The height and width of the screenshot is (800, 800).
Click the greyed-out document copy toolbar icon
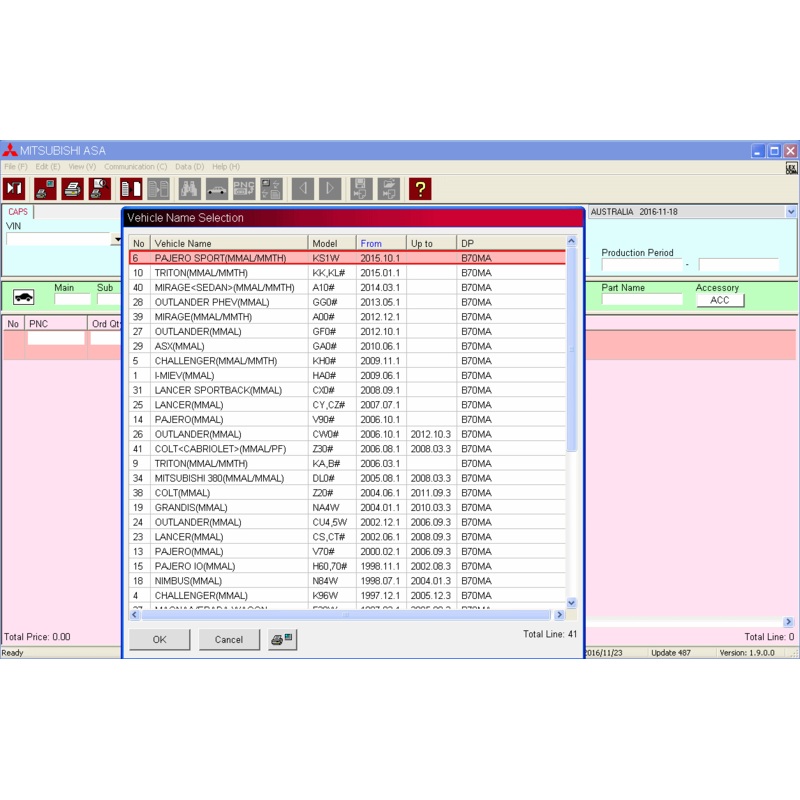(x=159, y=189)
